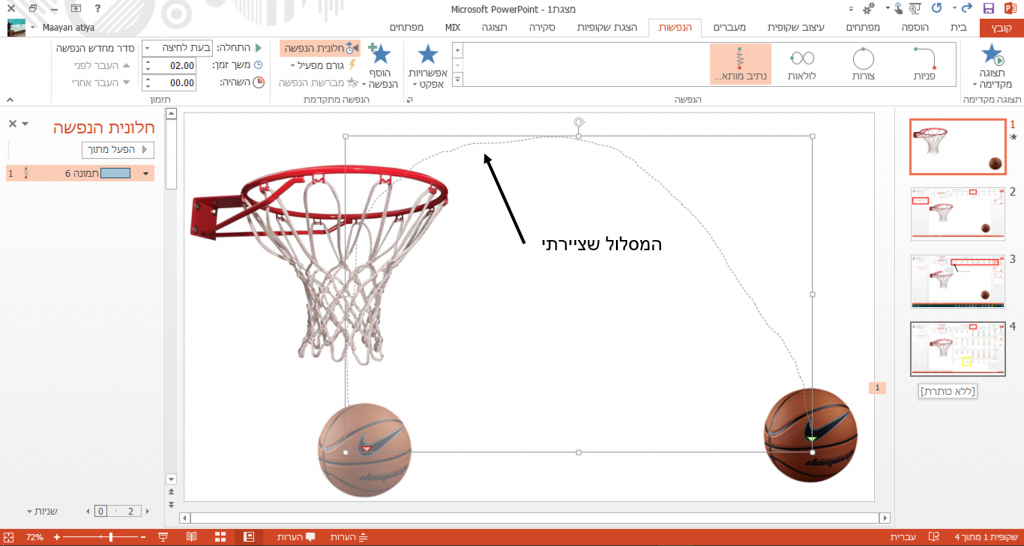Open the Animation group dialog launcher
1024x546 pixels.
click(411, 100)
